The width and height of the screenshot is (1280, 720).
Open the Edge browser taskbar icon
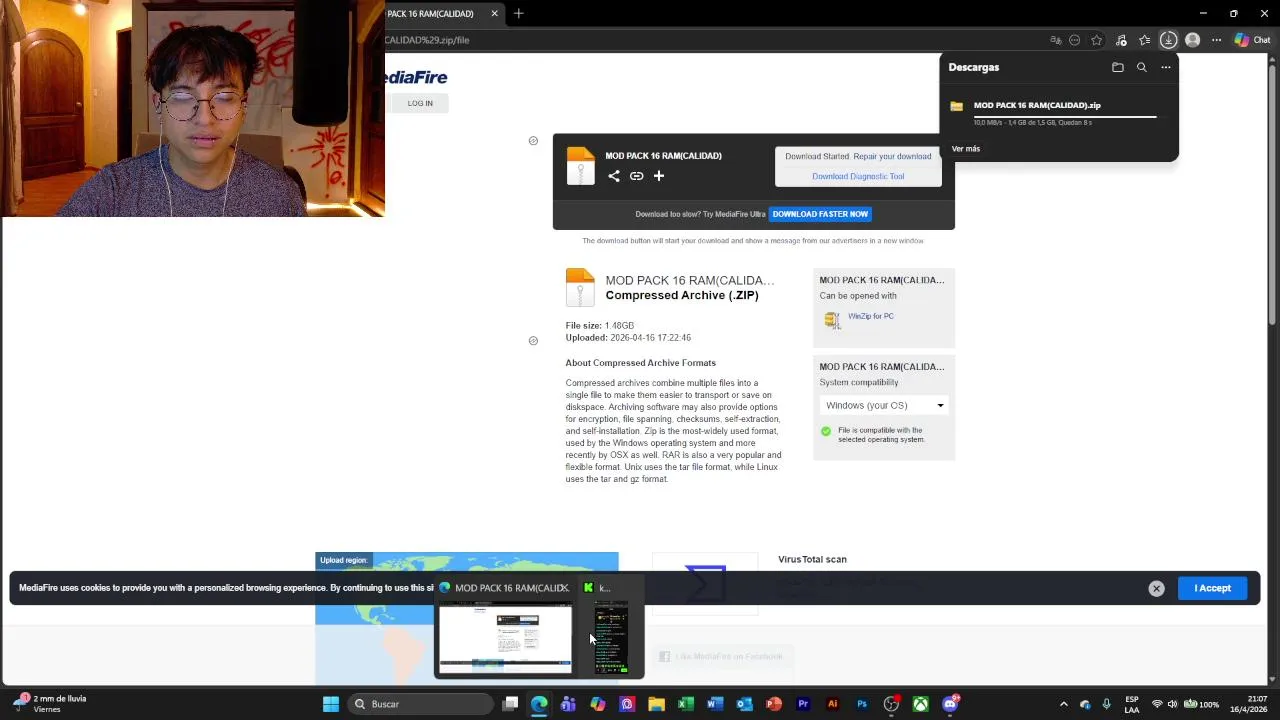pos(539,704)
